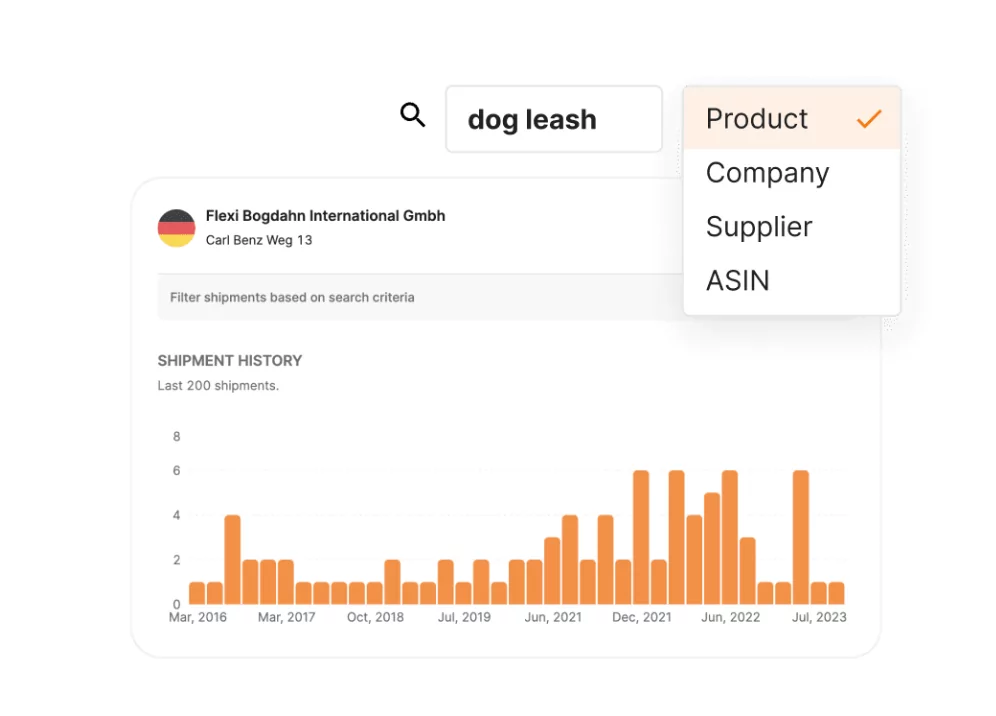Choose Company from the search type list

click(792, 173)
